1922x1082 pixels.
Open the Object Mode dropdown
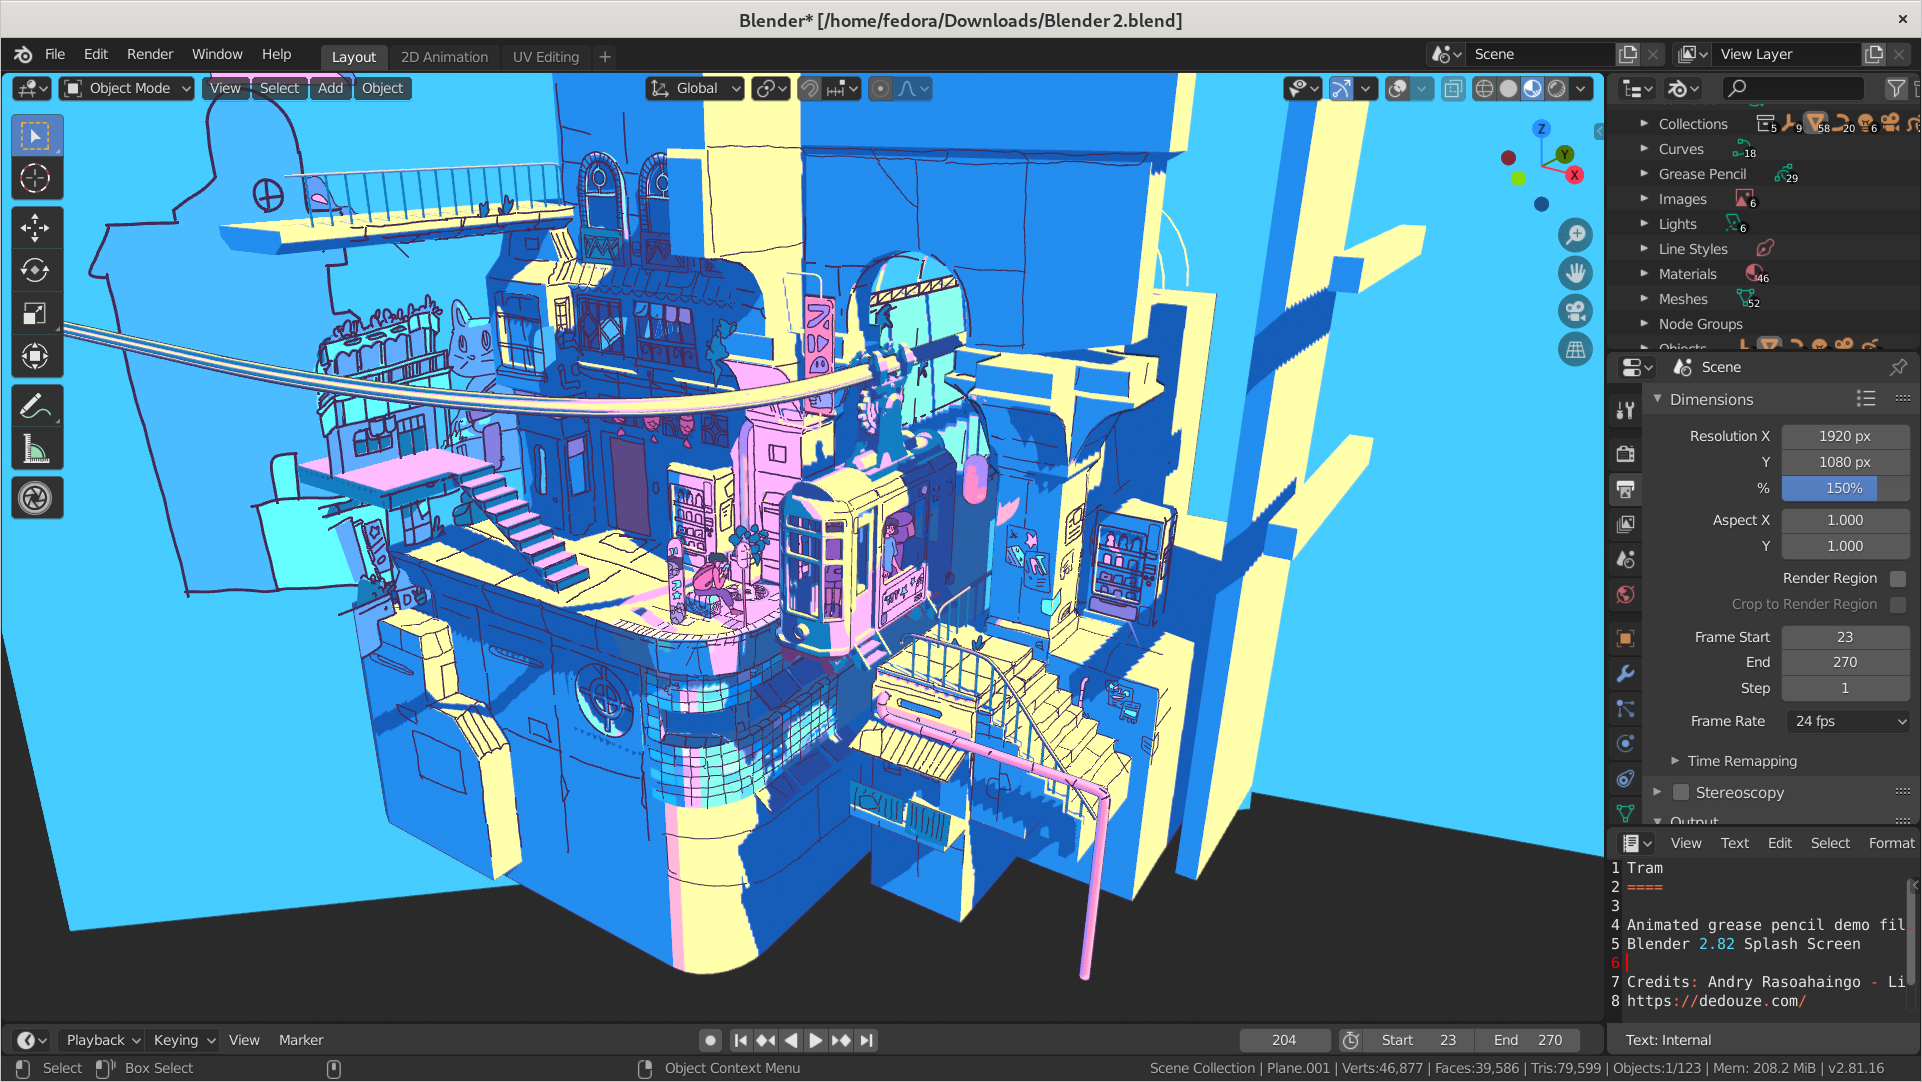click(x=127, y=88)
